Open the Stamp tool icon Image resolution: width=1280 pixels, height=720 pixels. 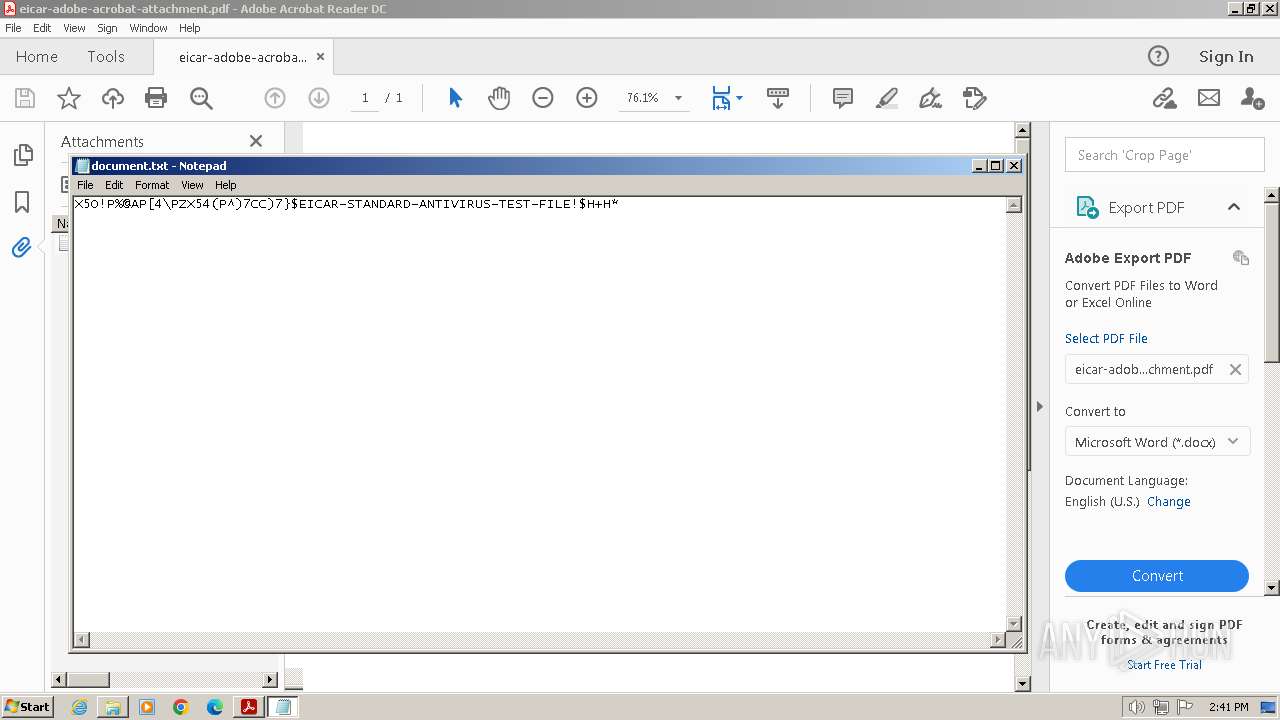975,98
